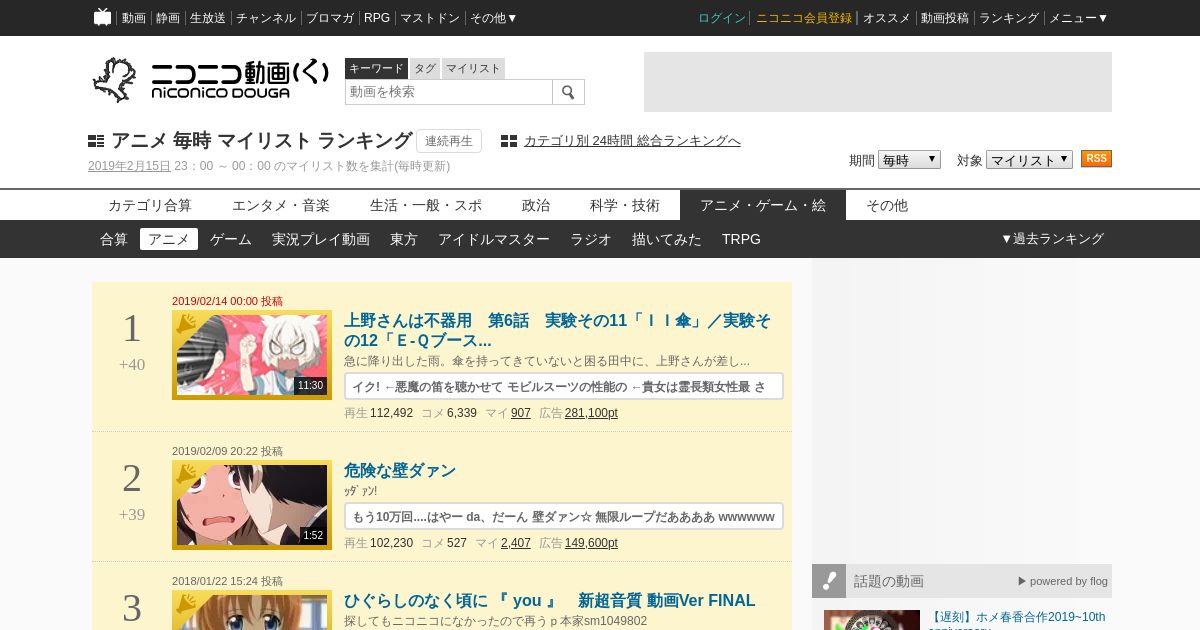This screenshot has height=630, width=1200.
Task: Open the ブロマガ link in top bar
Action: [x=330, y=18]
